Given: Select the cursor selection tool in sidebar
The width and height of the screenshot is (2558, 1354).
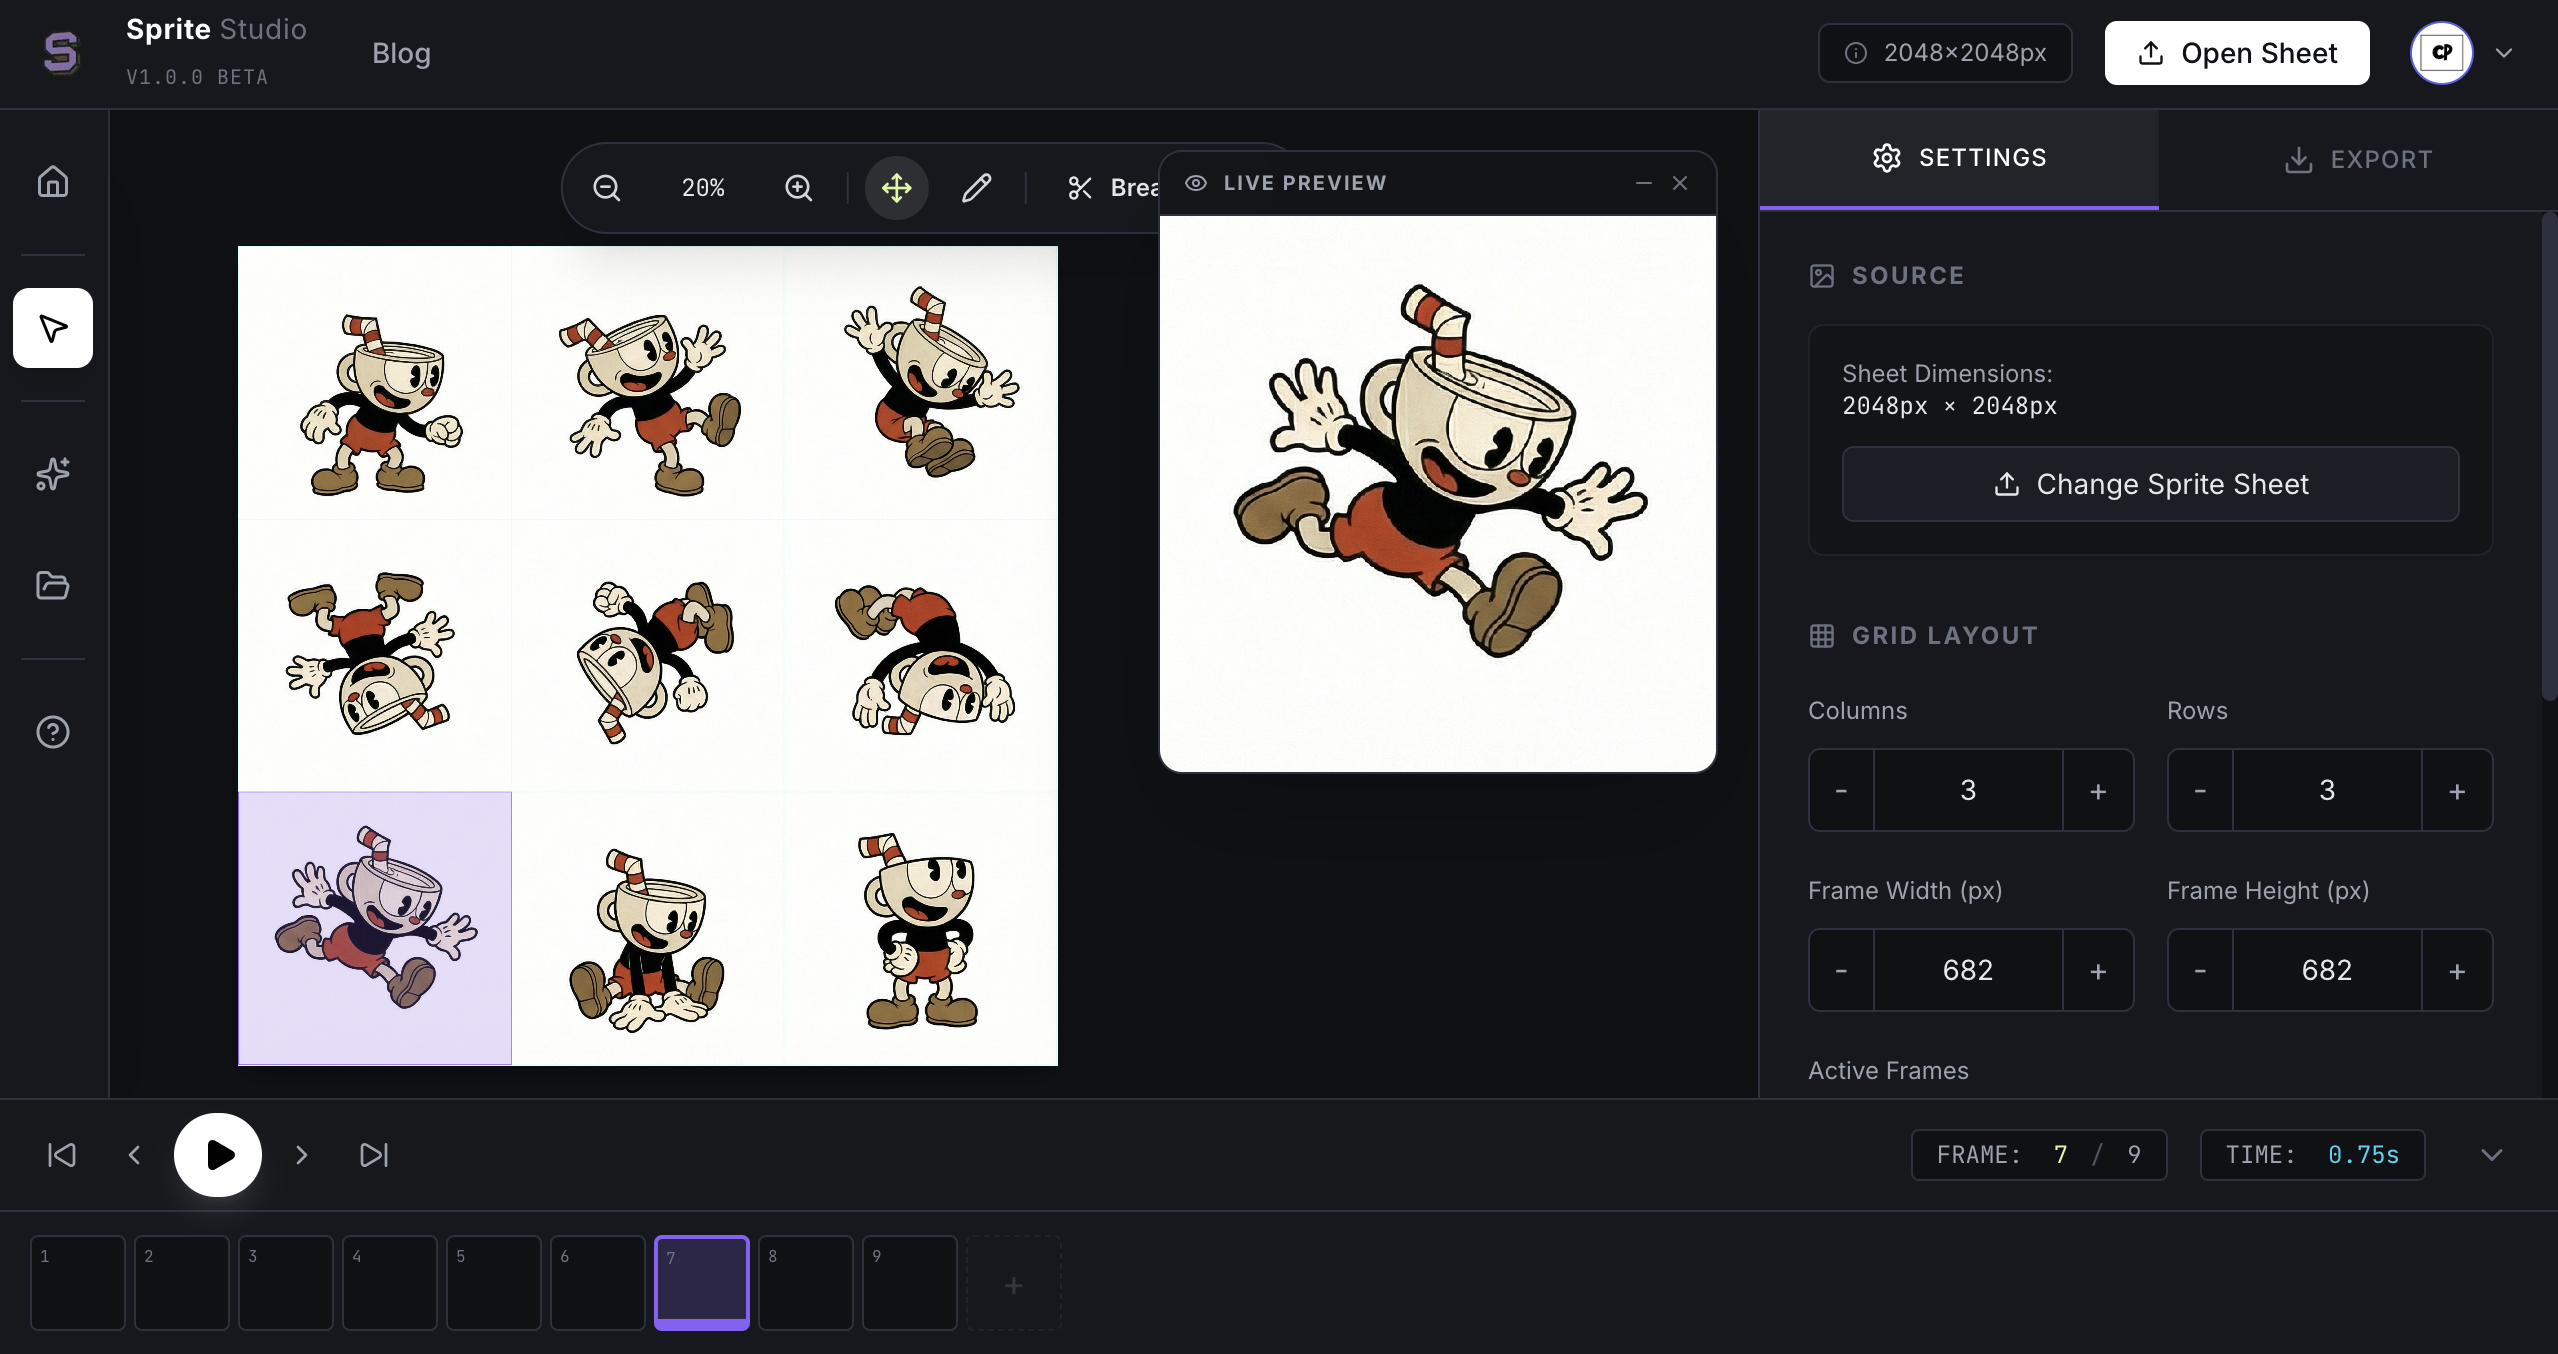Looking at the screenshot, I should [52, 328].
